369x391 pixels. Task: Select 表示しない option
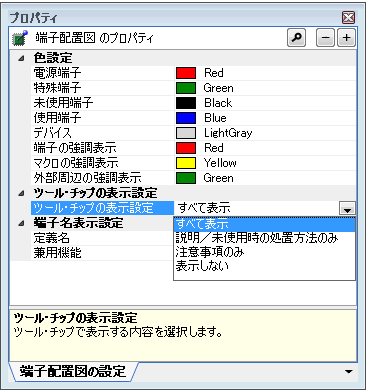(265, 266)
